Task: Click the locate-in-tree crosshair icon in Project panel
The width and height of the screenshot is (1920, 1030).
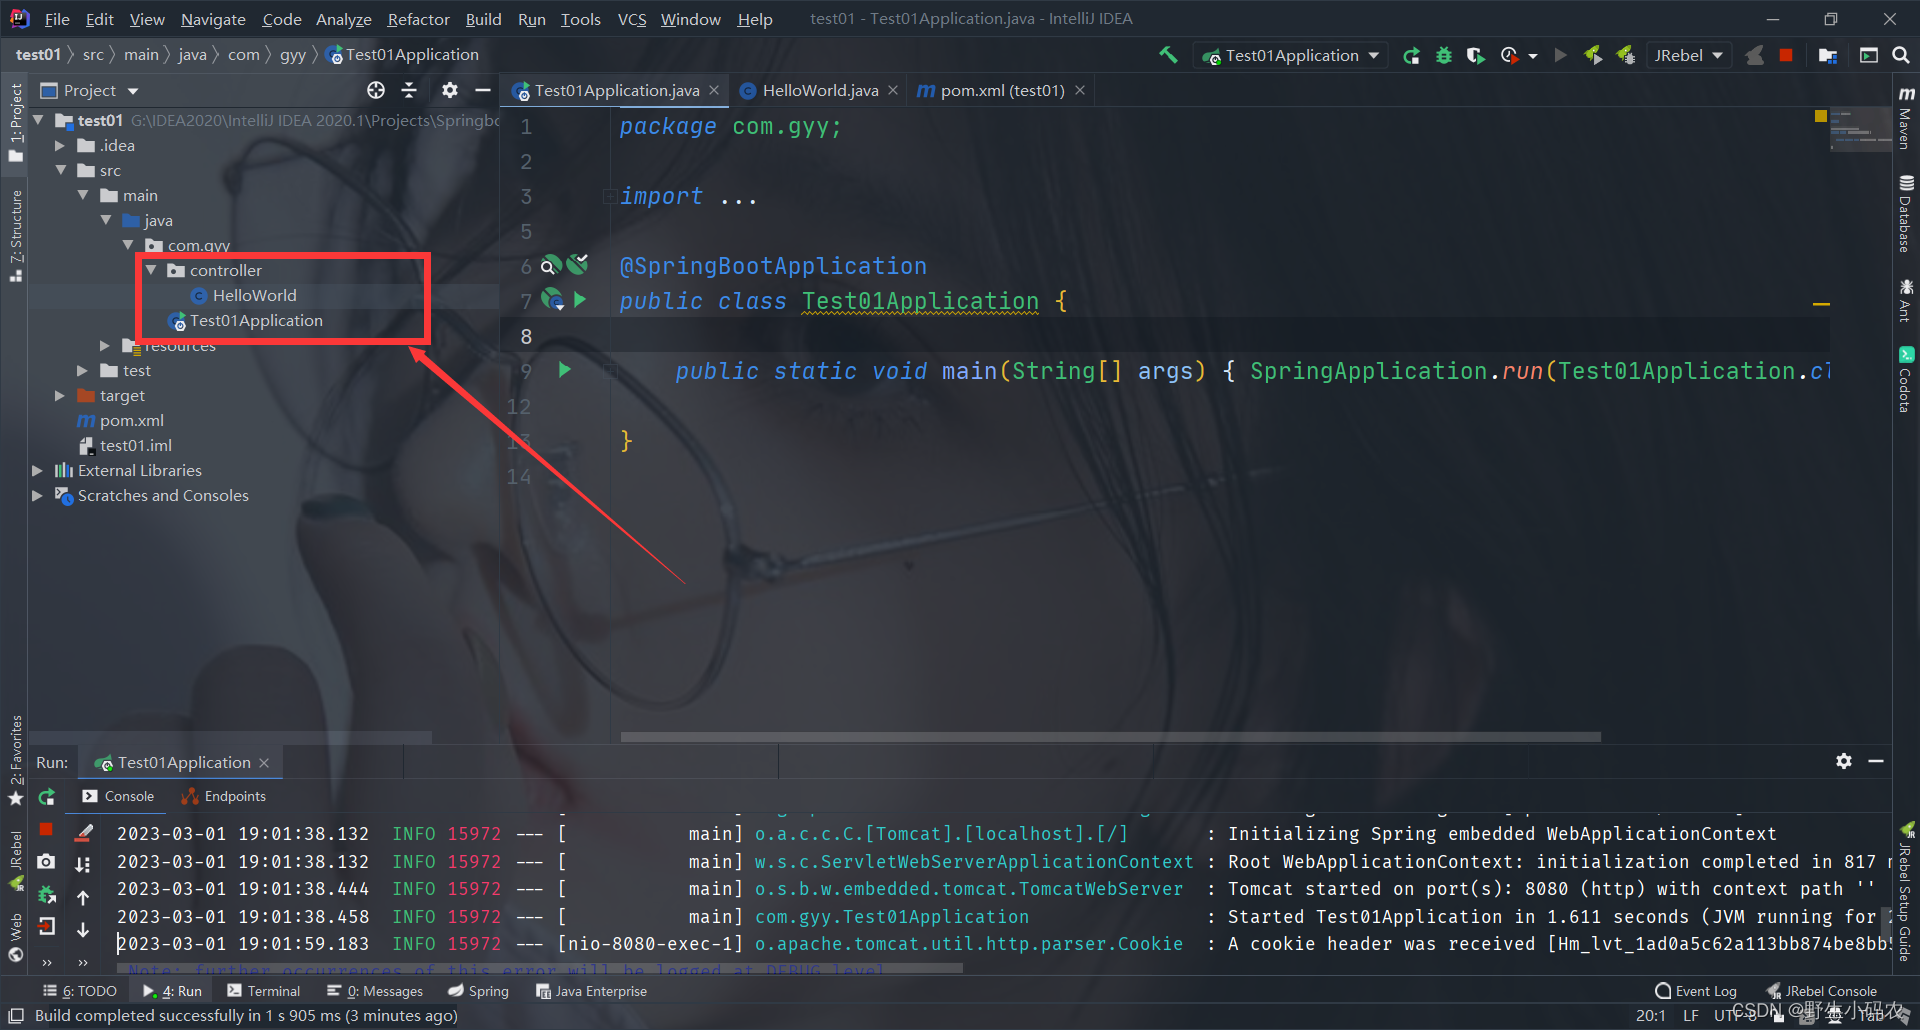Action: [376, 90]
